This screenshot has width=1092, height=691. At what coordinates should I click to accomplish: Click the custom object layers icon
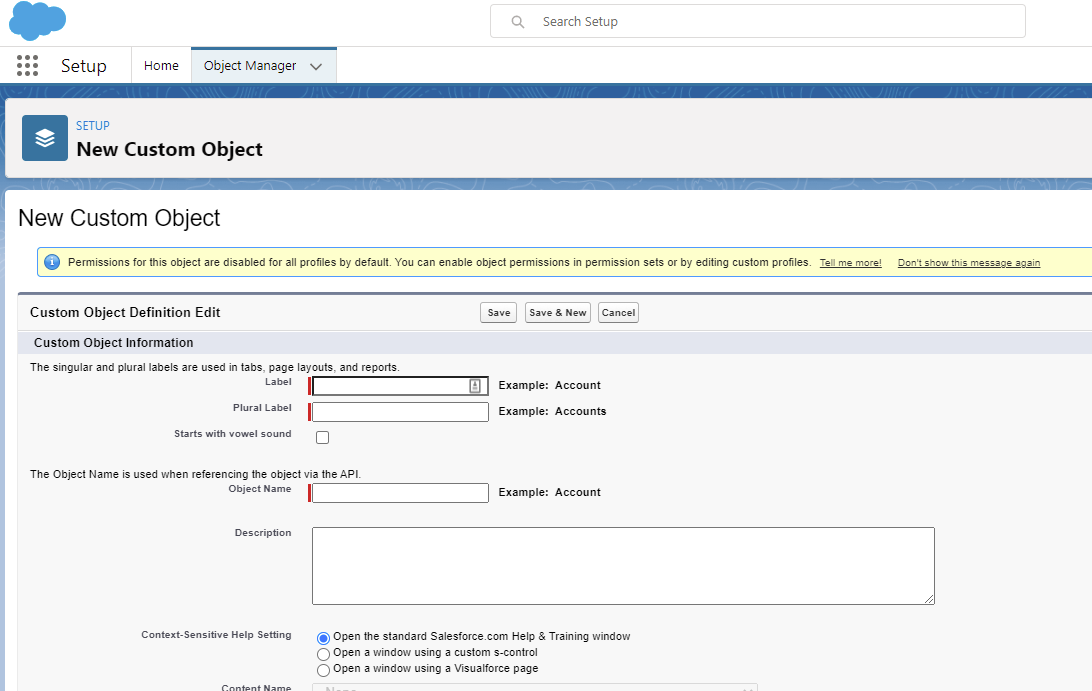tap(45, 138)
